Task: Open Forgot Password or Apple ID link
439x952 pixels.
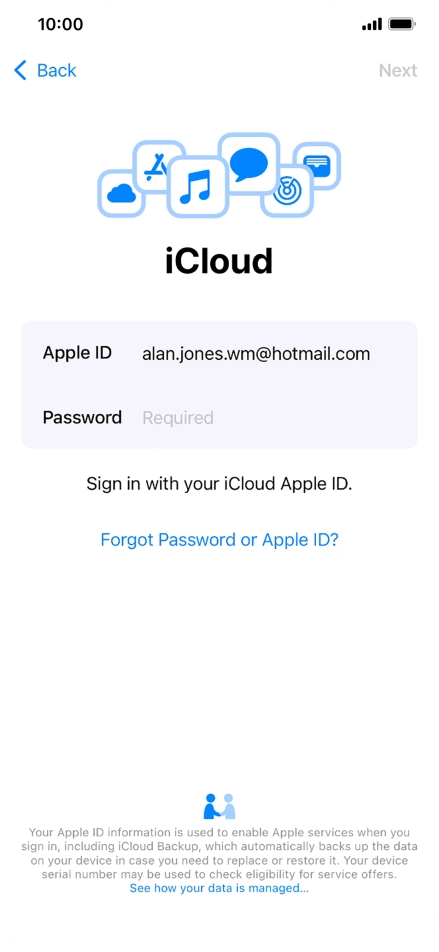Action: [x=219, y=540]
